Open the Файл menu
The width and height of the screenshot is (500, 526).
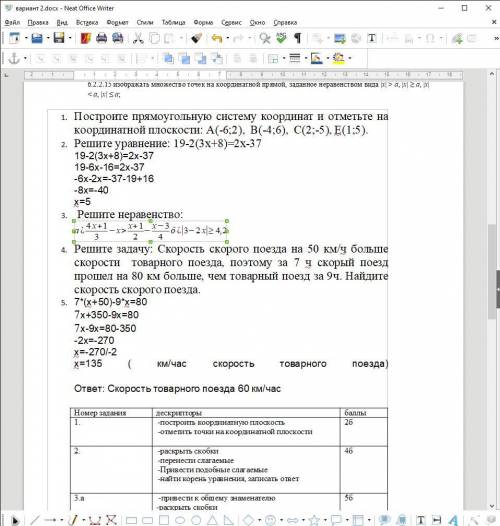pos(12,22)
